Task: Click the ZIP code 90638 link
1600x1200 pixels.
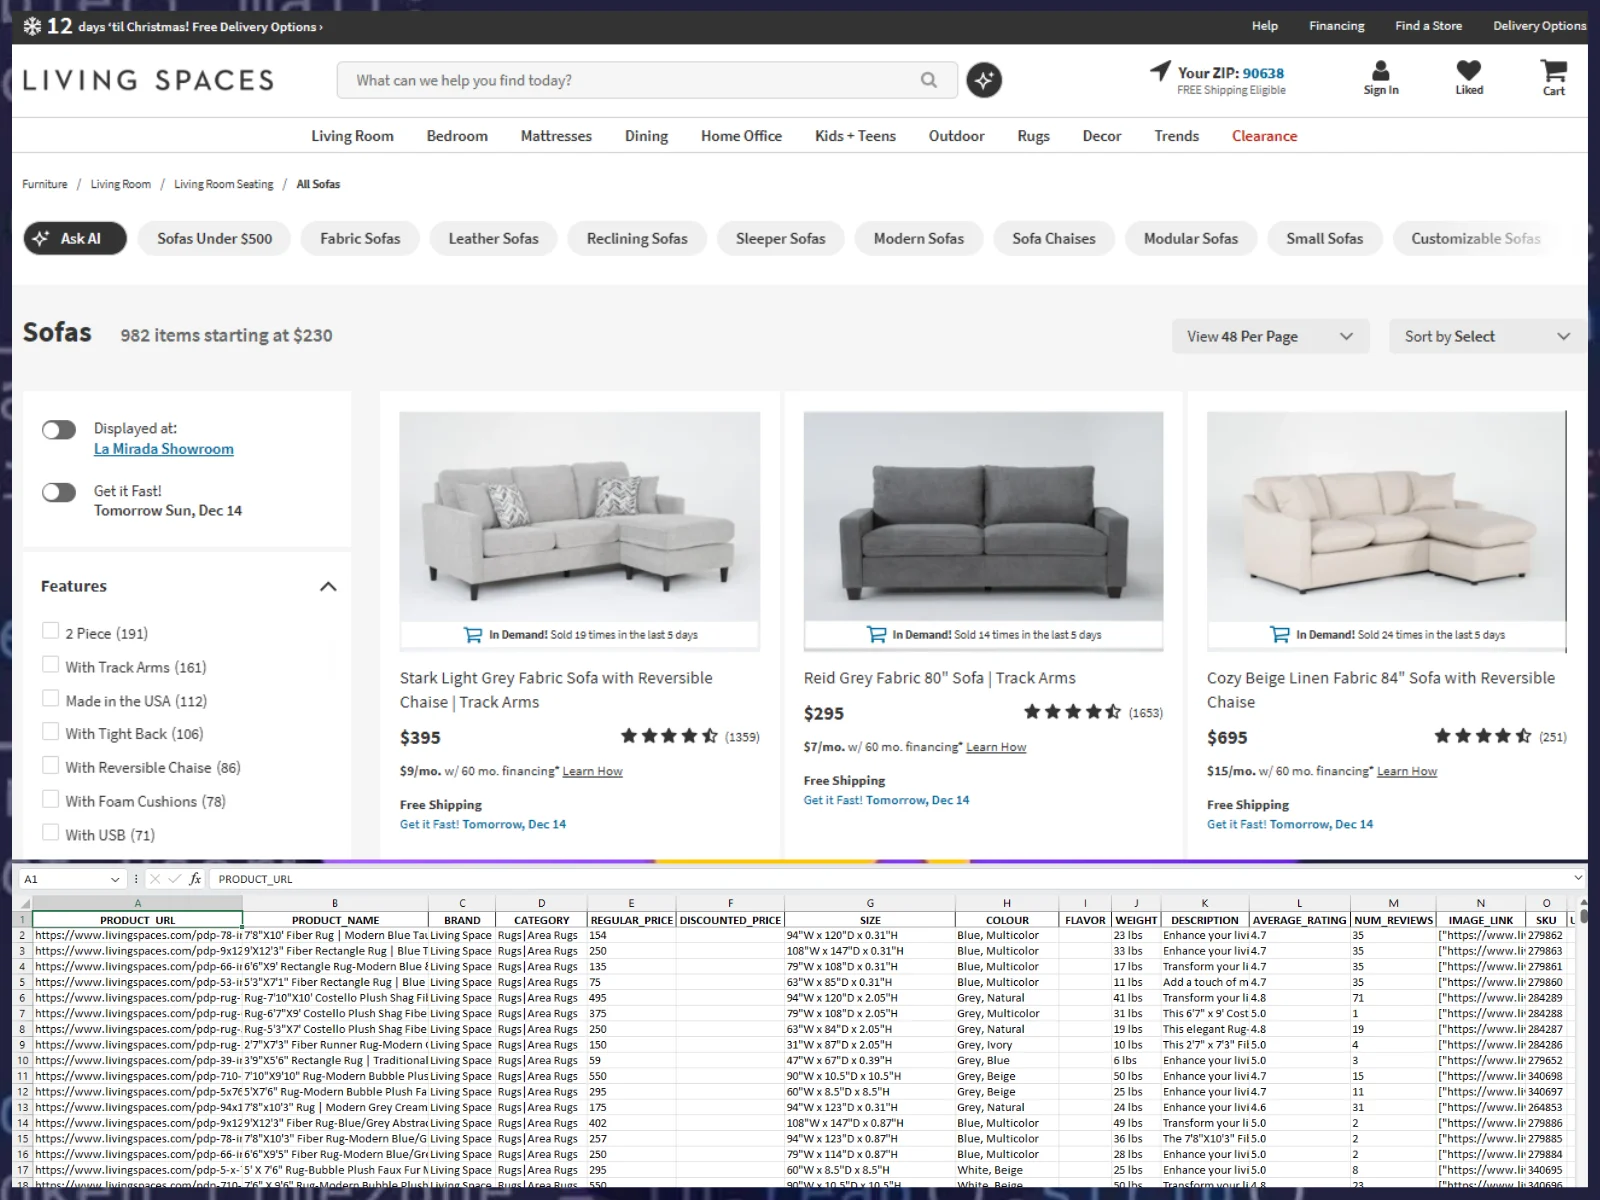Action: point(1263,73)
